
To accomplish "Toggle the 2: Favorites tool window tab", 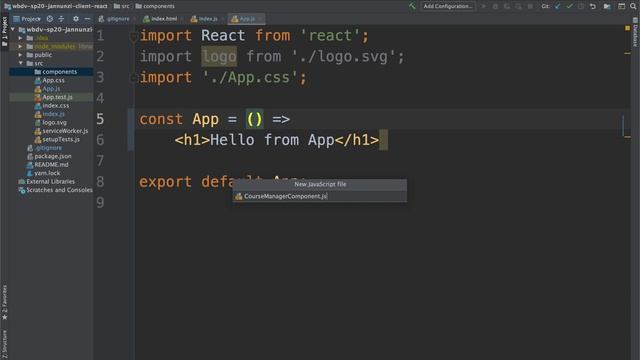I will click(4, 302).
